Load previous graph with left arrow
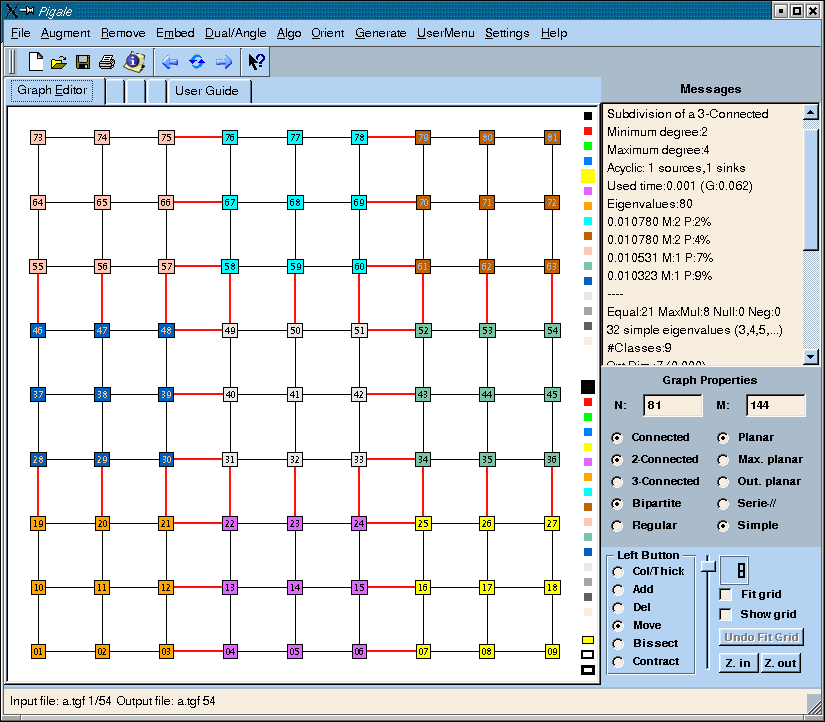The width and height of the screenshot is (825, 722). point(170,62)
